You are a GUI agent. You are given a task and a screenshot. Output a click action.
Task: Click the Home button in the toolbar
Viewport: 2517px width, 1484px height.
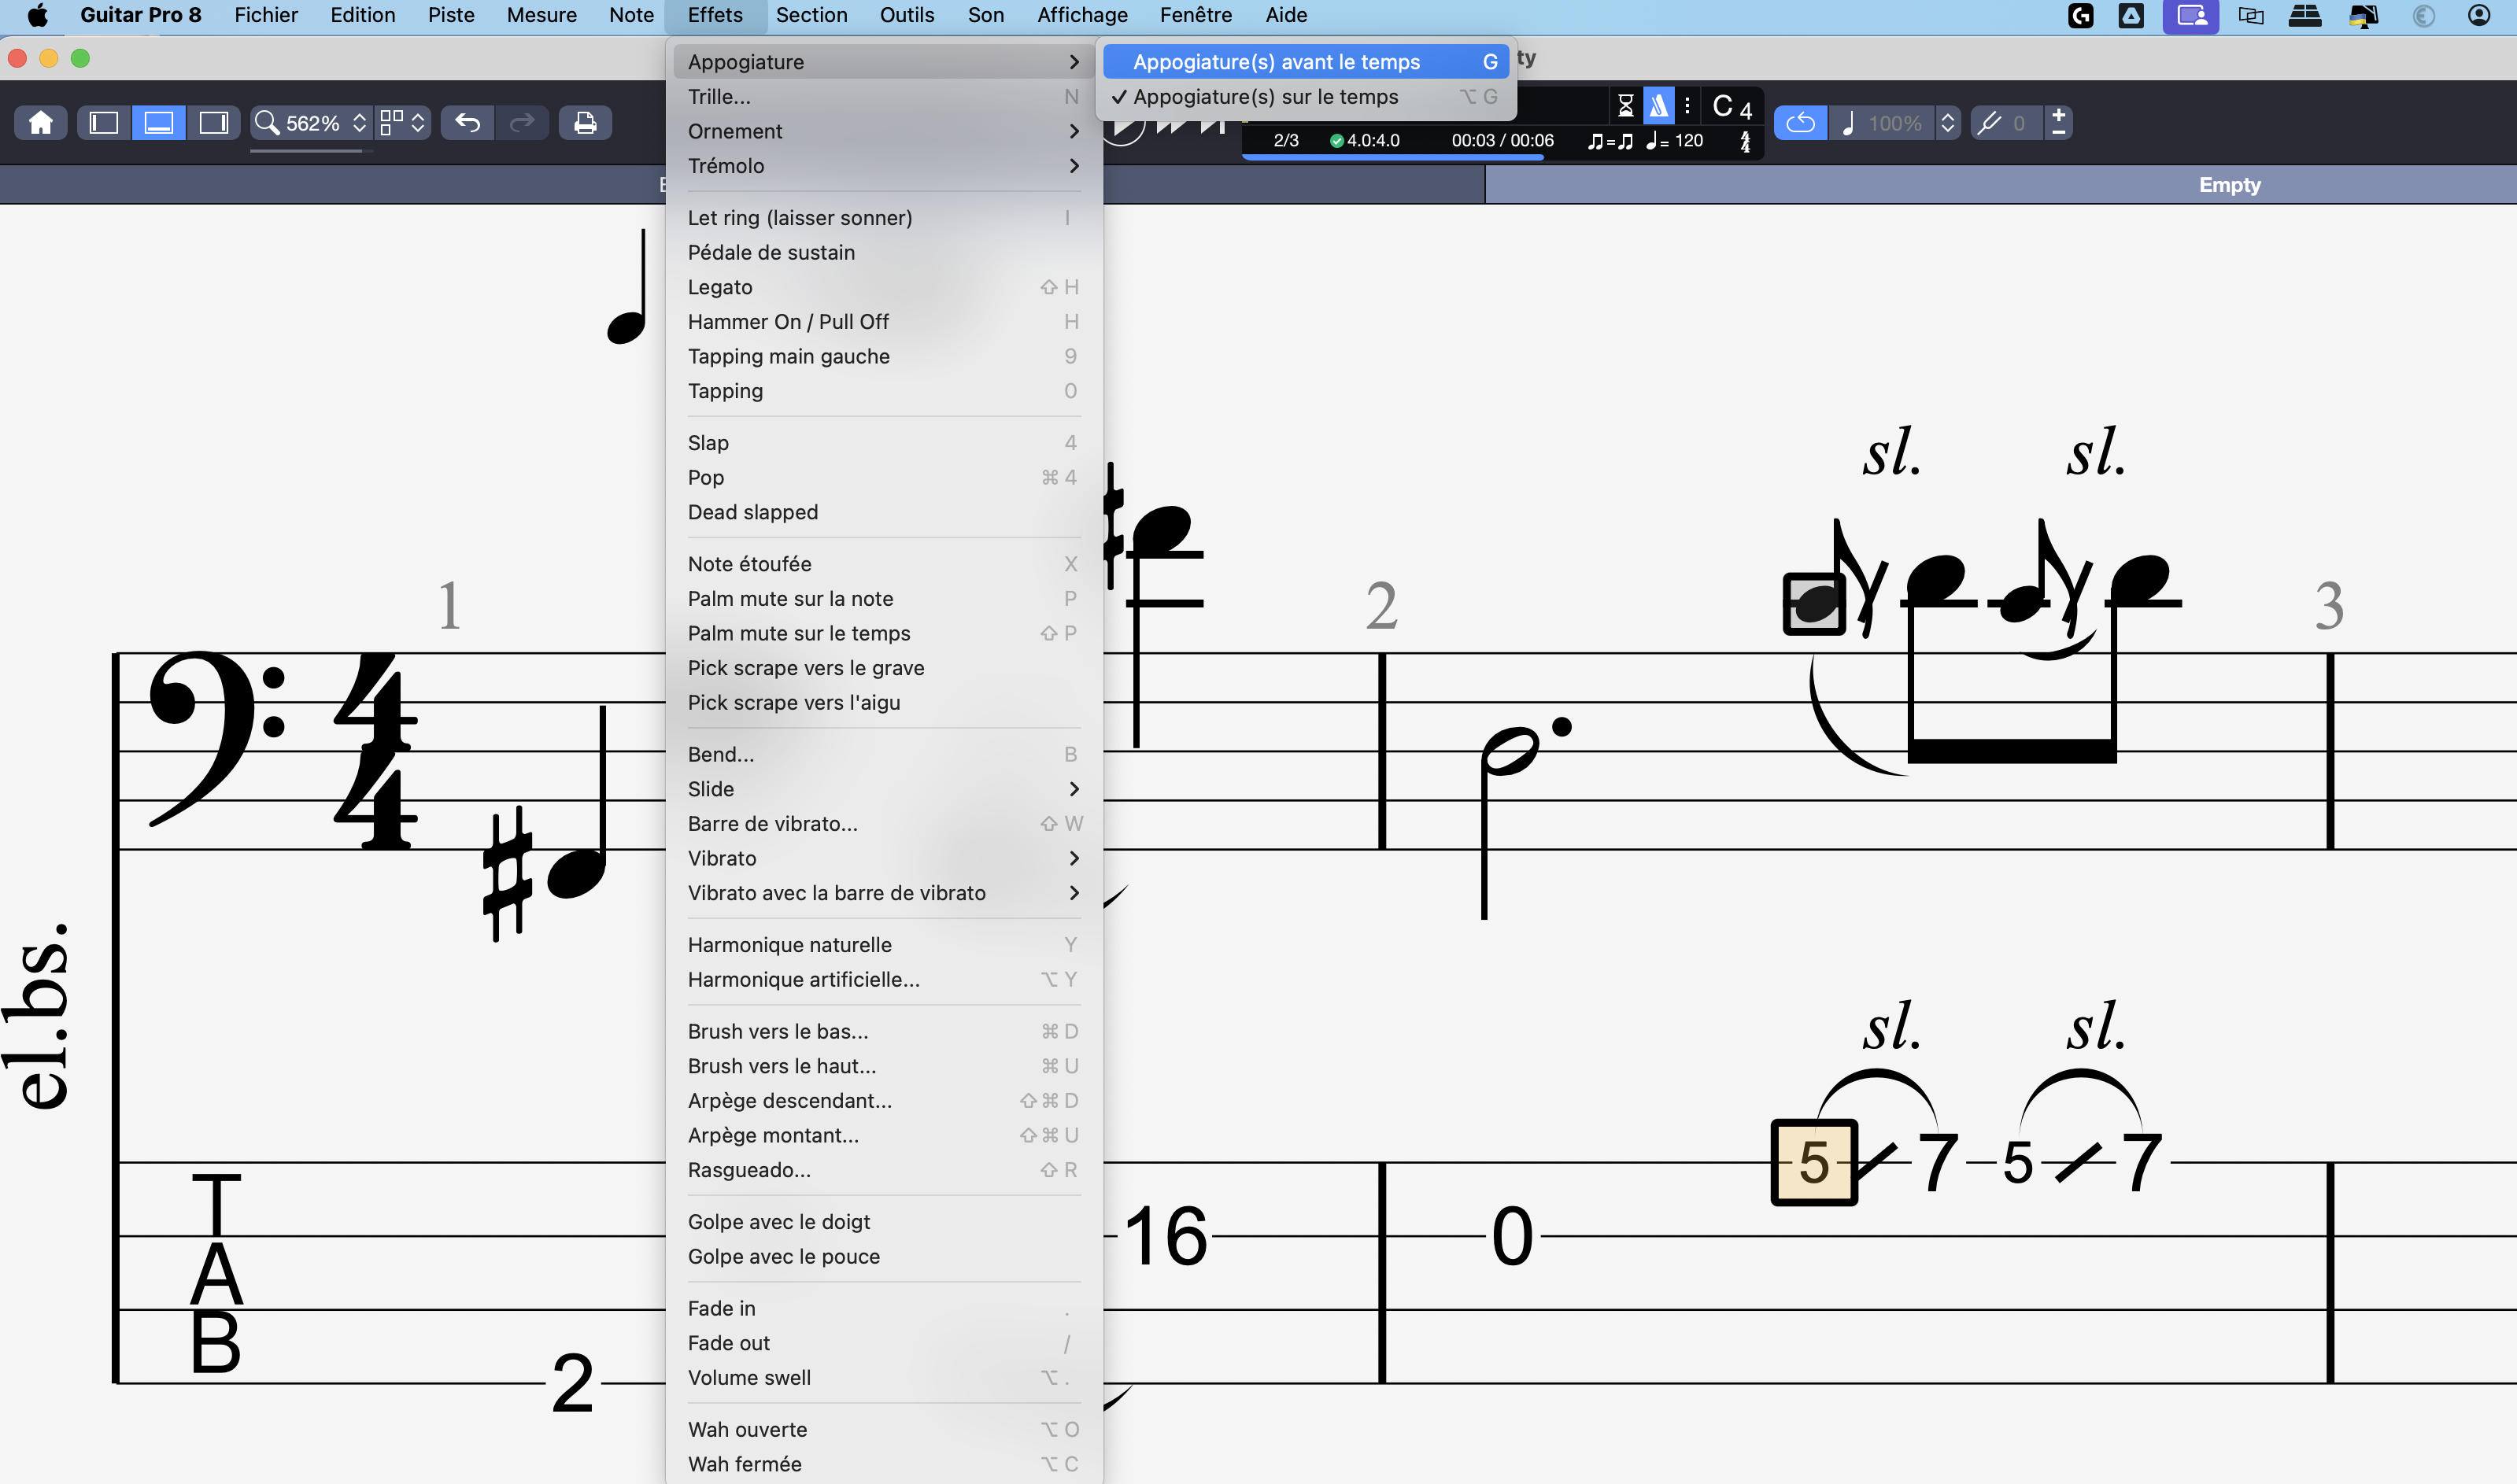point(41,122)
